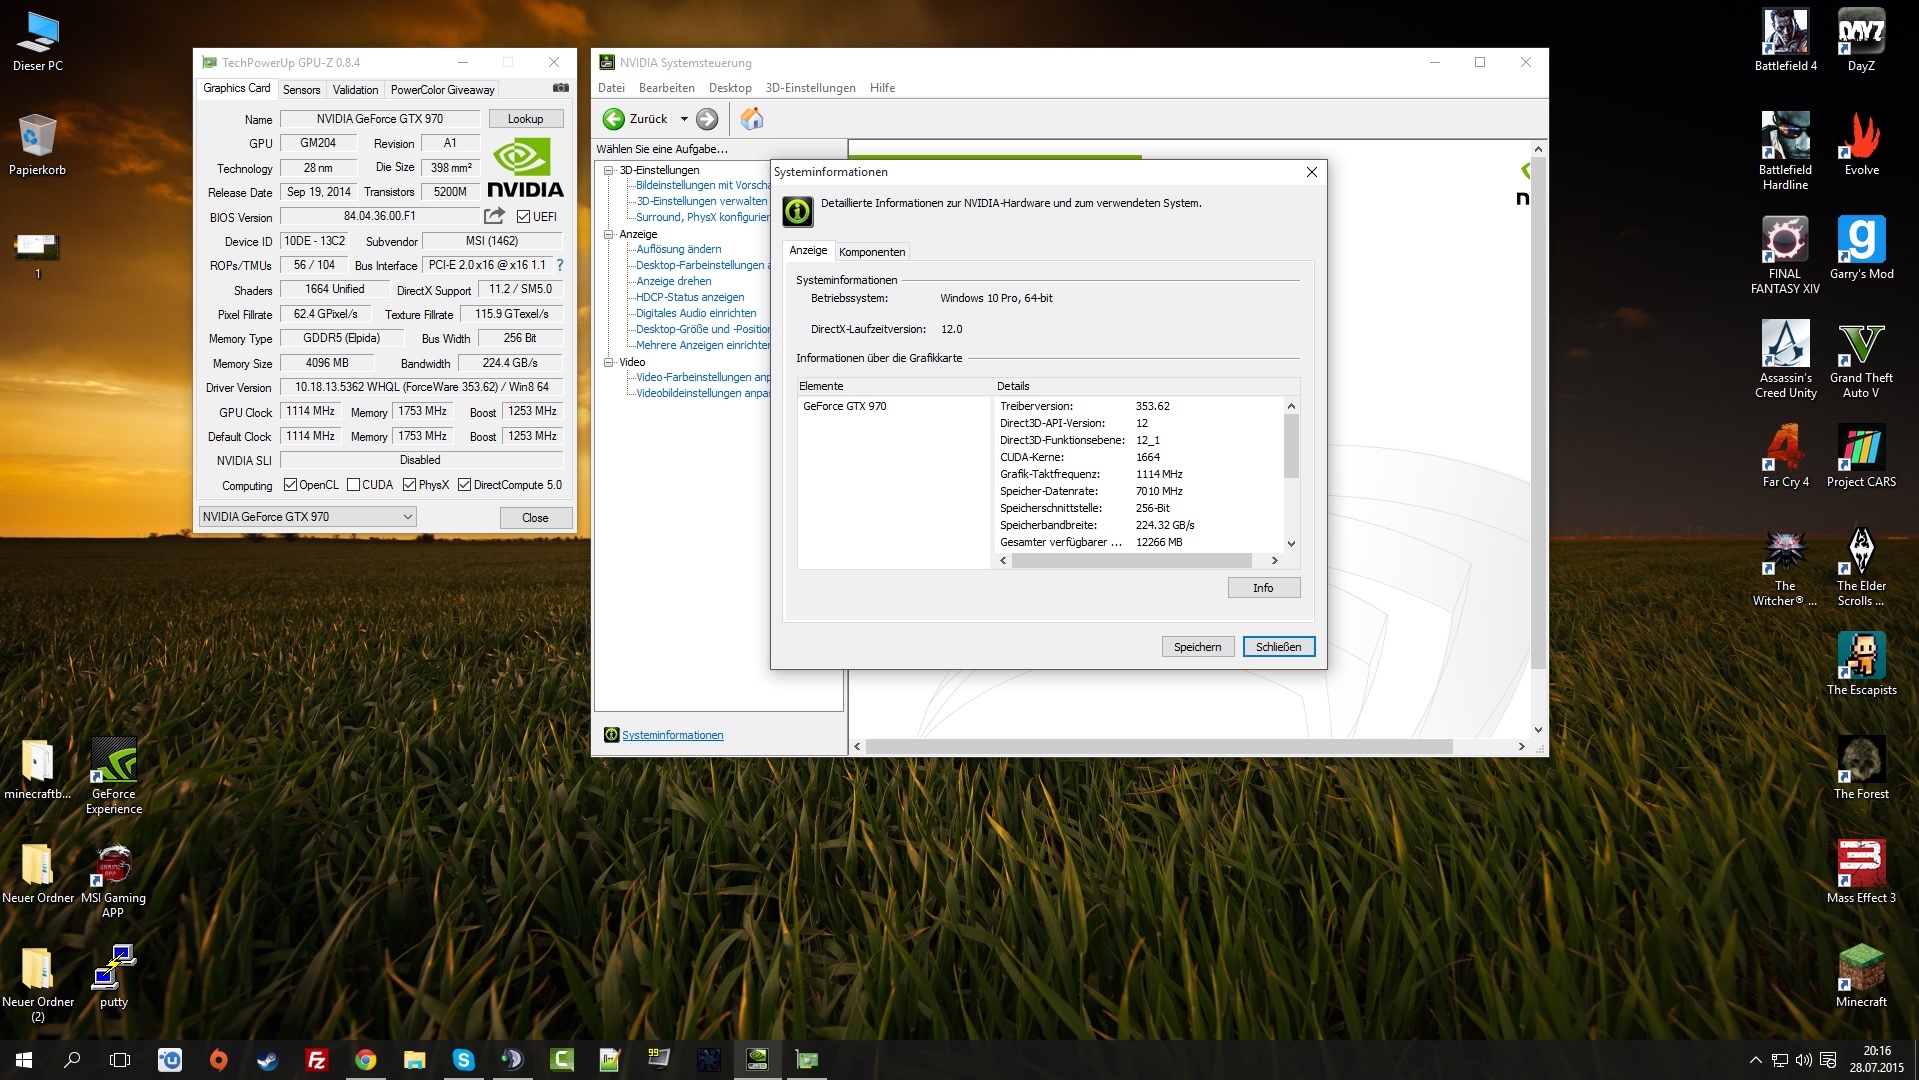Click the home icon in NVIDIA Systemsteuerung toolbar
Screen dimensions: 1919x1080
coord(752,119)
